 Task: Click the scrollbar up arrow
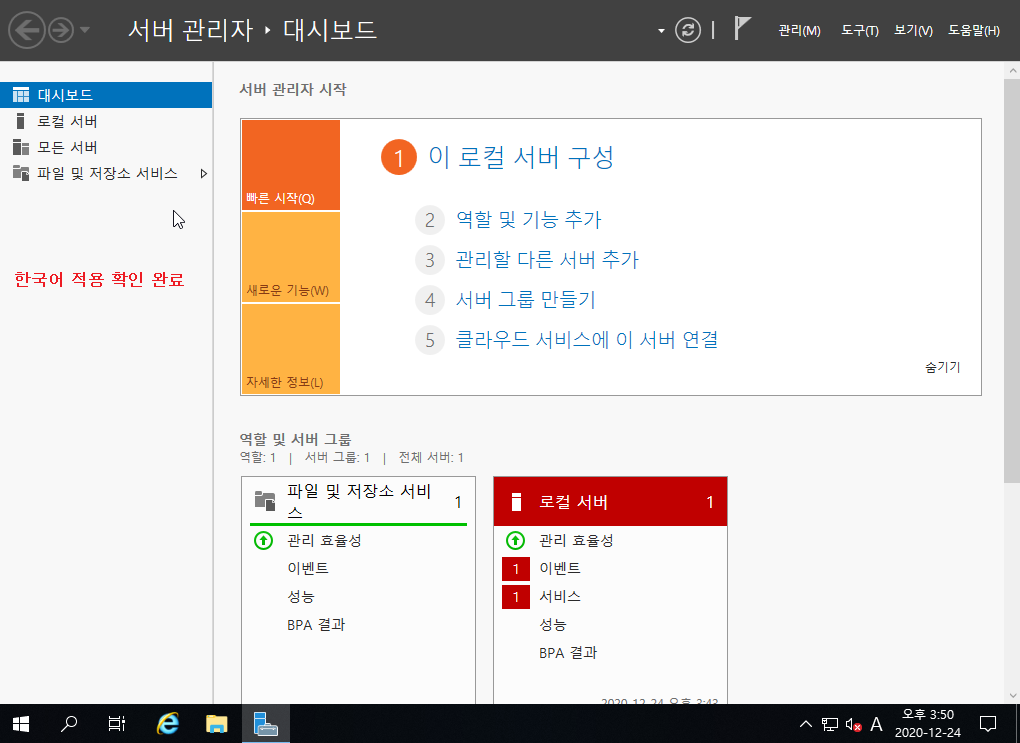[x=1012, y=70]
